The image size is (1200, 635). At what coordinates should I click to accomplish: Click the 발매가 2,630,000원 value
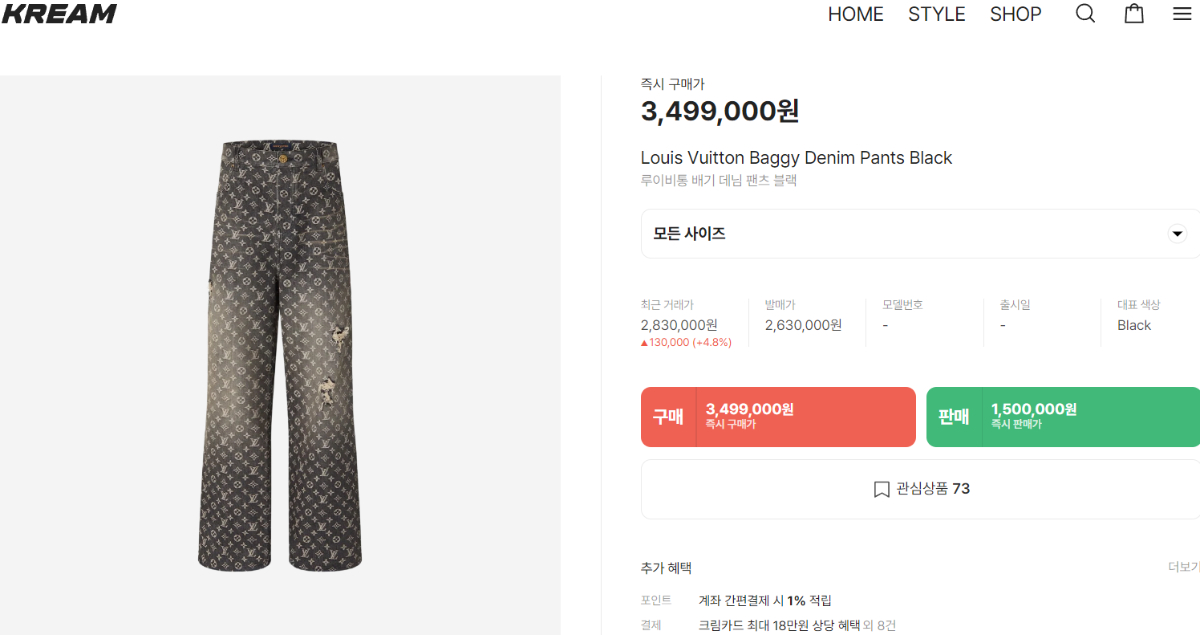803,325
